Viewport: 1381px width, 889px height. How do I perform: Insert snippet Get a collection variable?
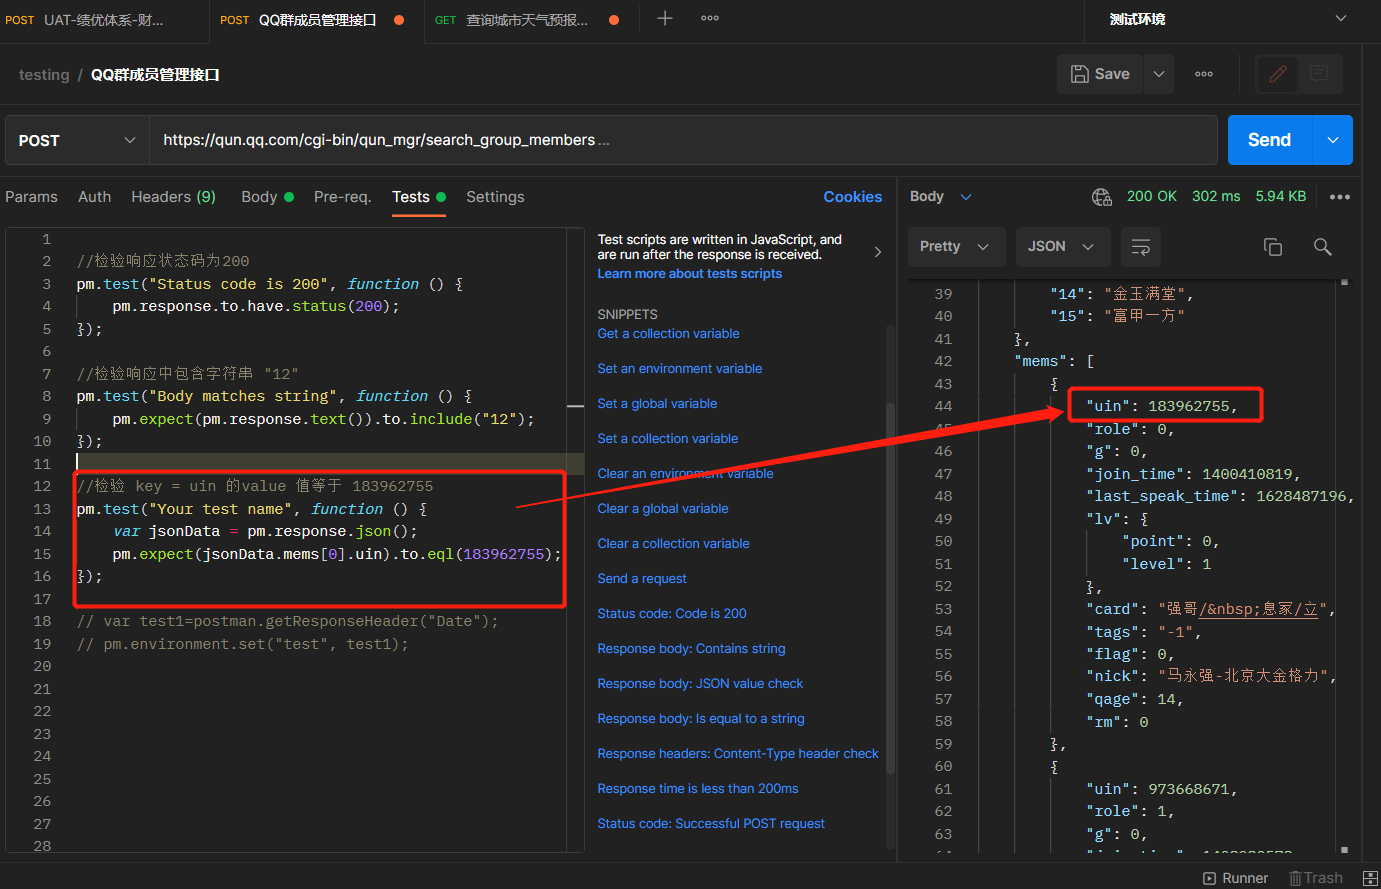pos(668,334)
